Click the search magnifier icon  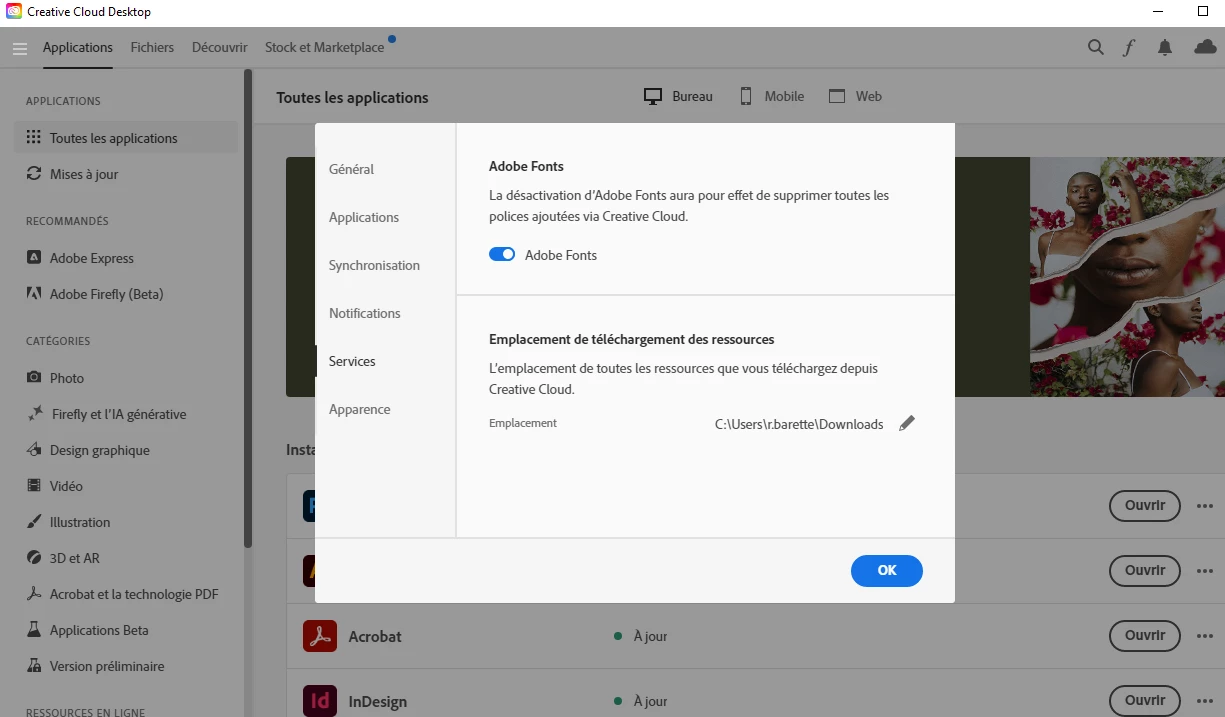click(x=1096, y=47)
